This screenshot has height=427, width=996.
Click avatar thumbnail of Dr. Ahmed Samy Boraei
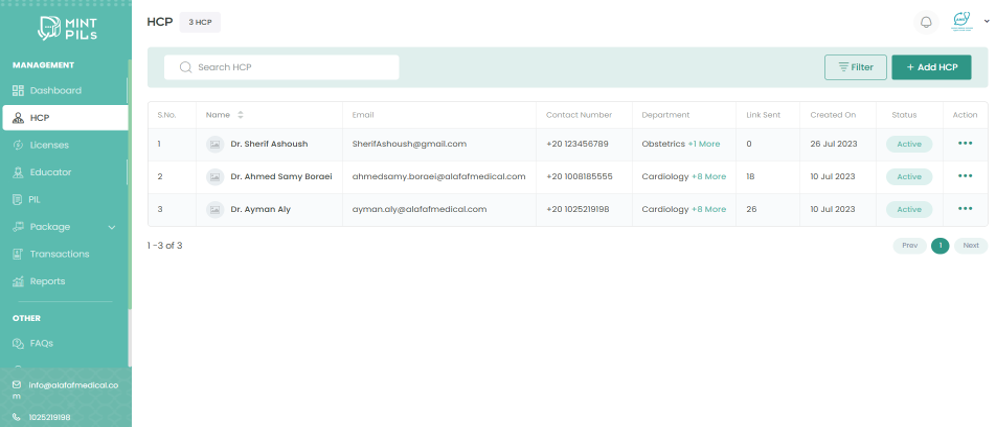(x=215, y=177)
